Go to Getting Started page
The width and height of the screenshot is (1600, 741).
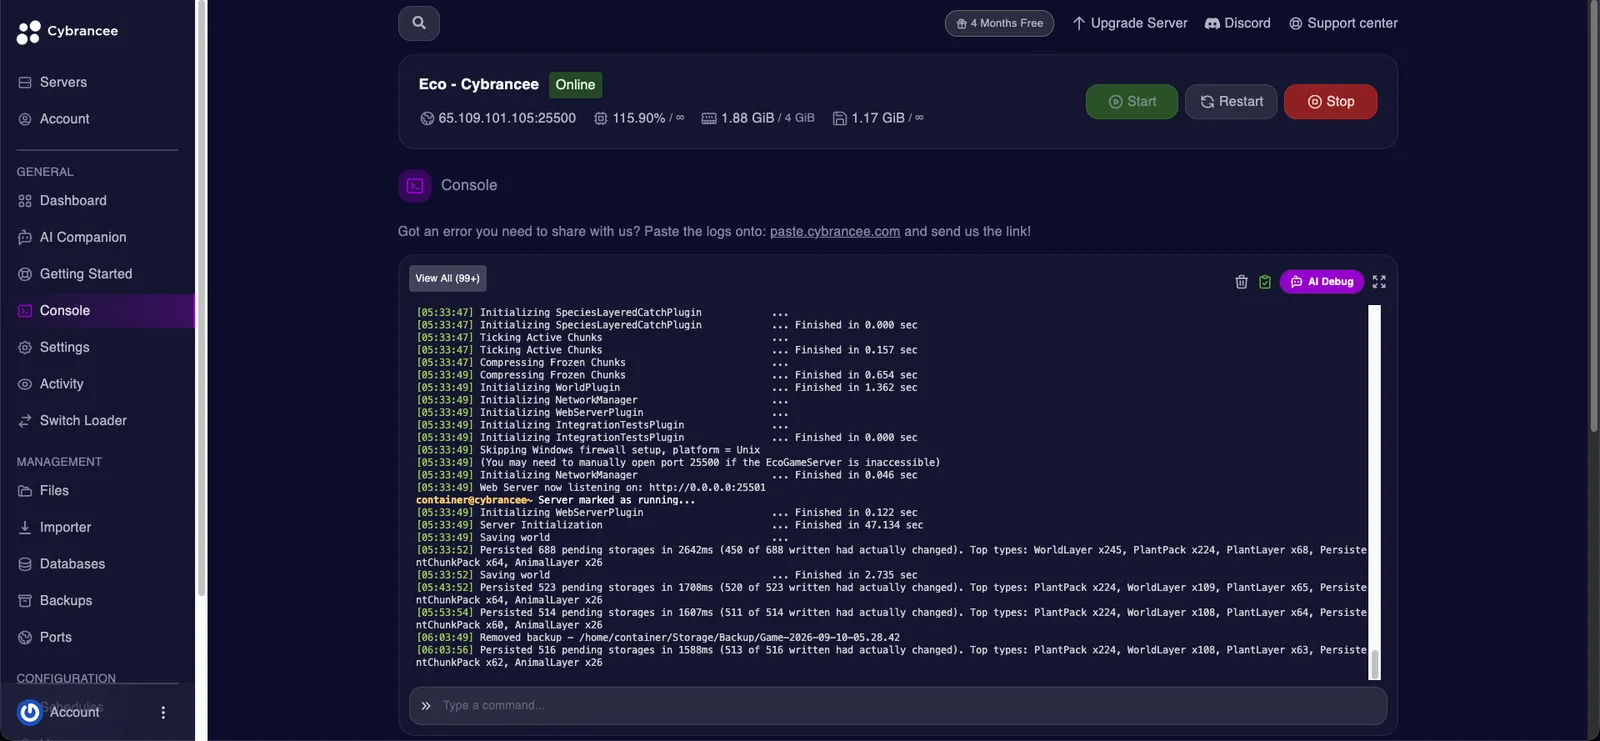click(97, 274)
